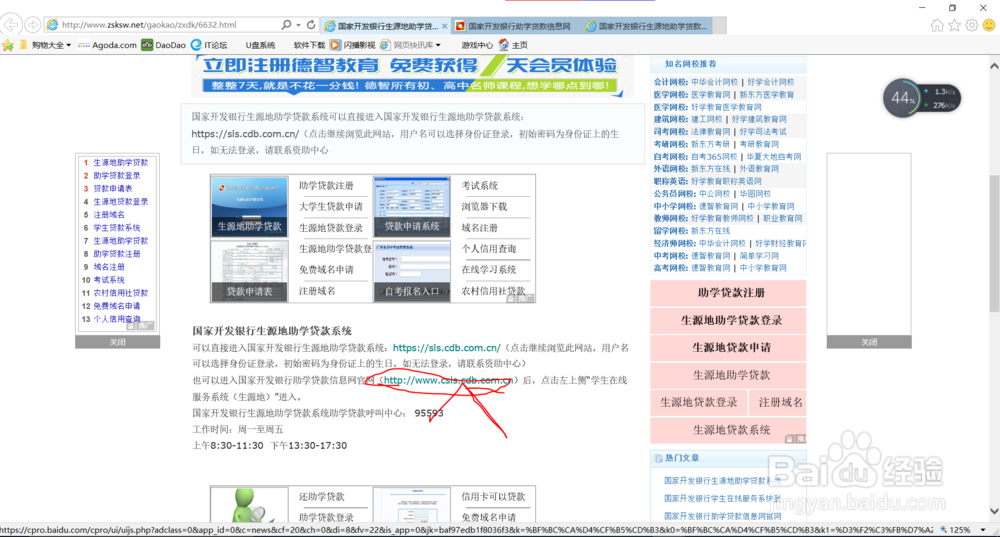Viewport: 1000px width, 537px height.
Task: Close the active browser tab
Action: point(445,26)
